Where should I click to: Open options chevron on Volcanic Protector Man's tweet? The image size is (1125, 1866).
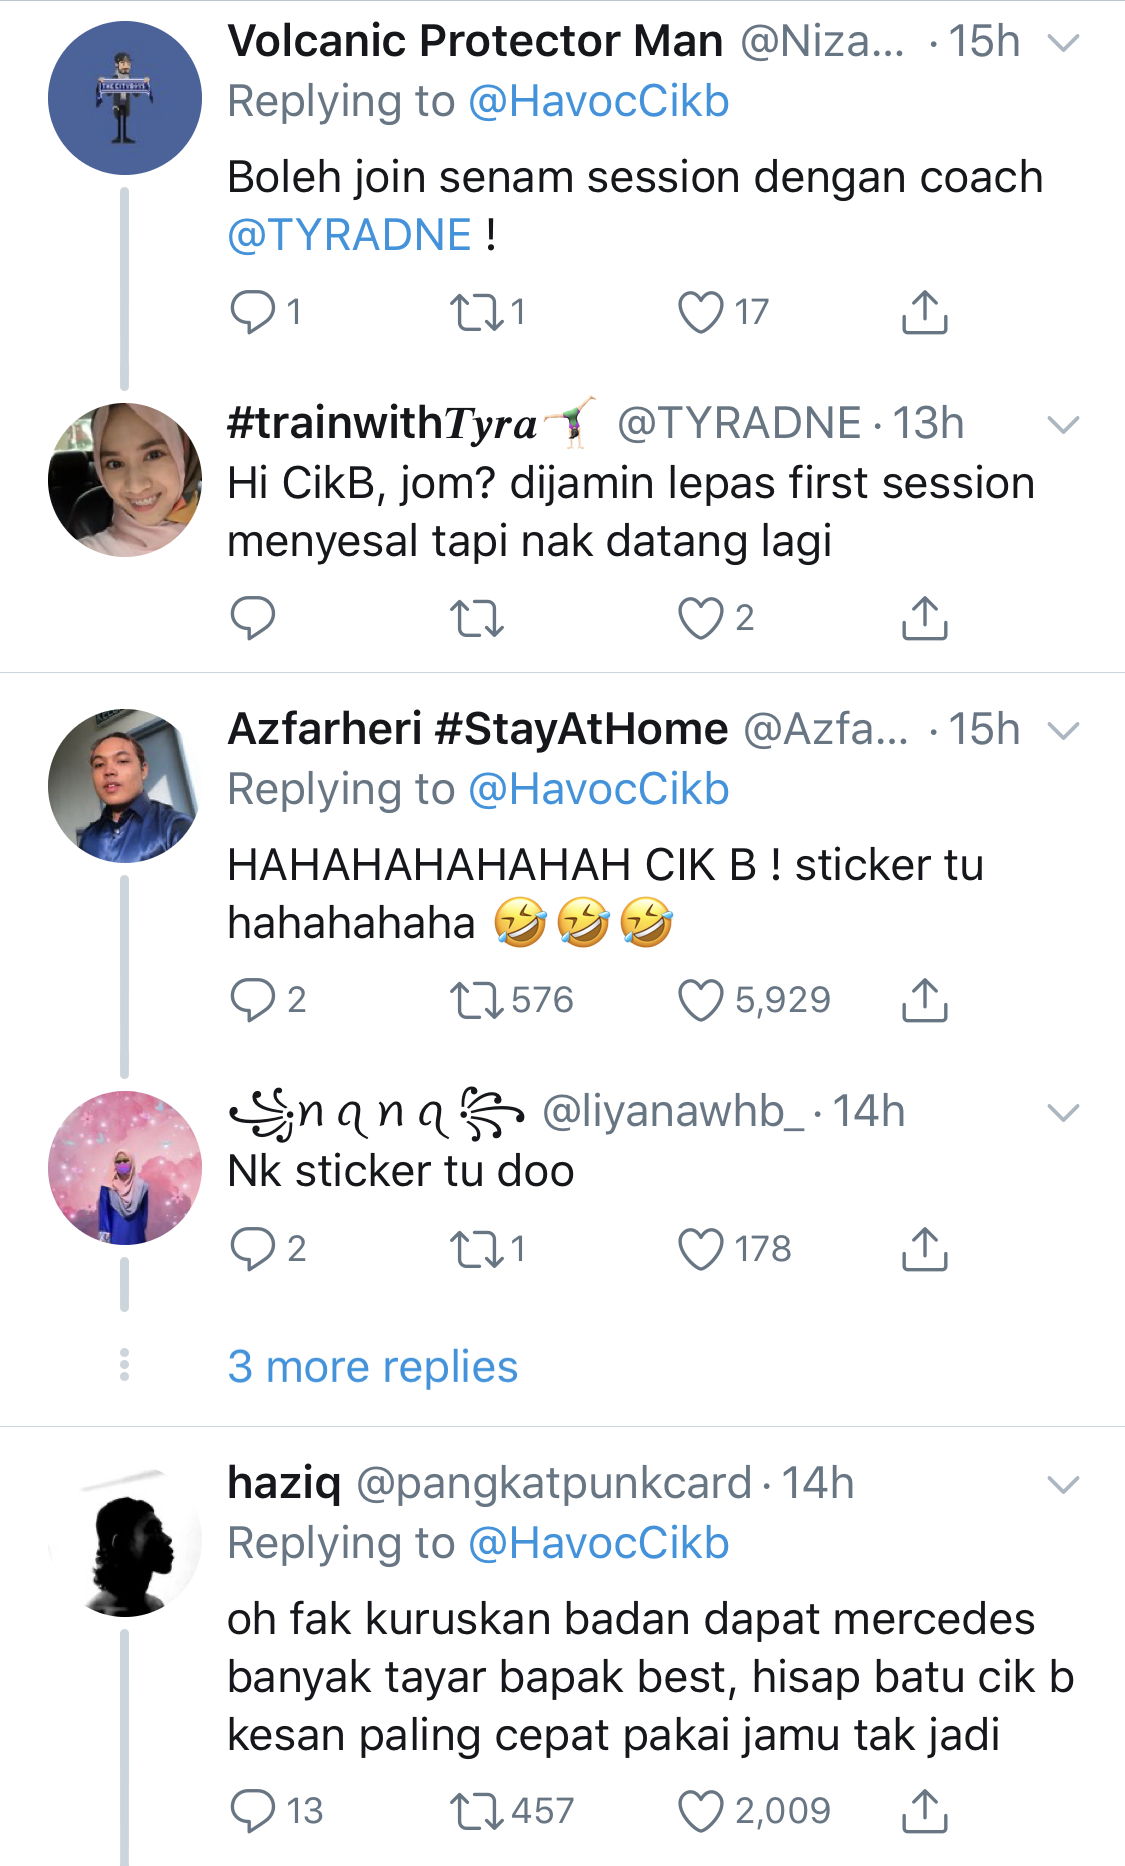coord(1062,43)
